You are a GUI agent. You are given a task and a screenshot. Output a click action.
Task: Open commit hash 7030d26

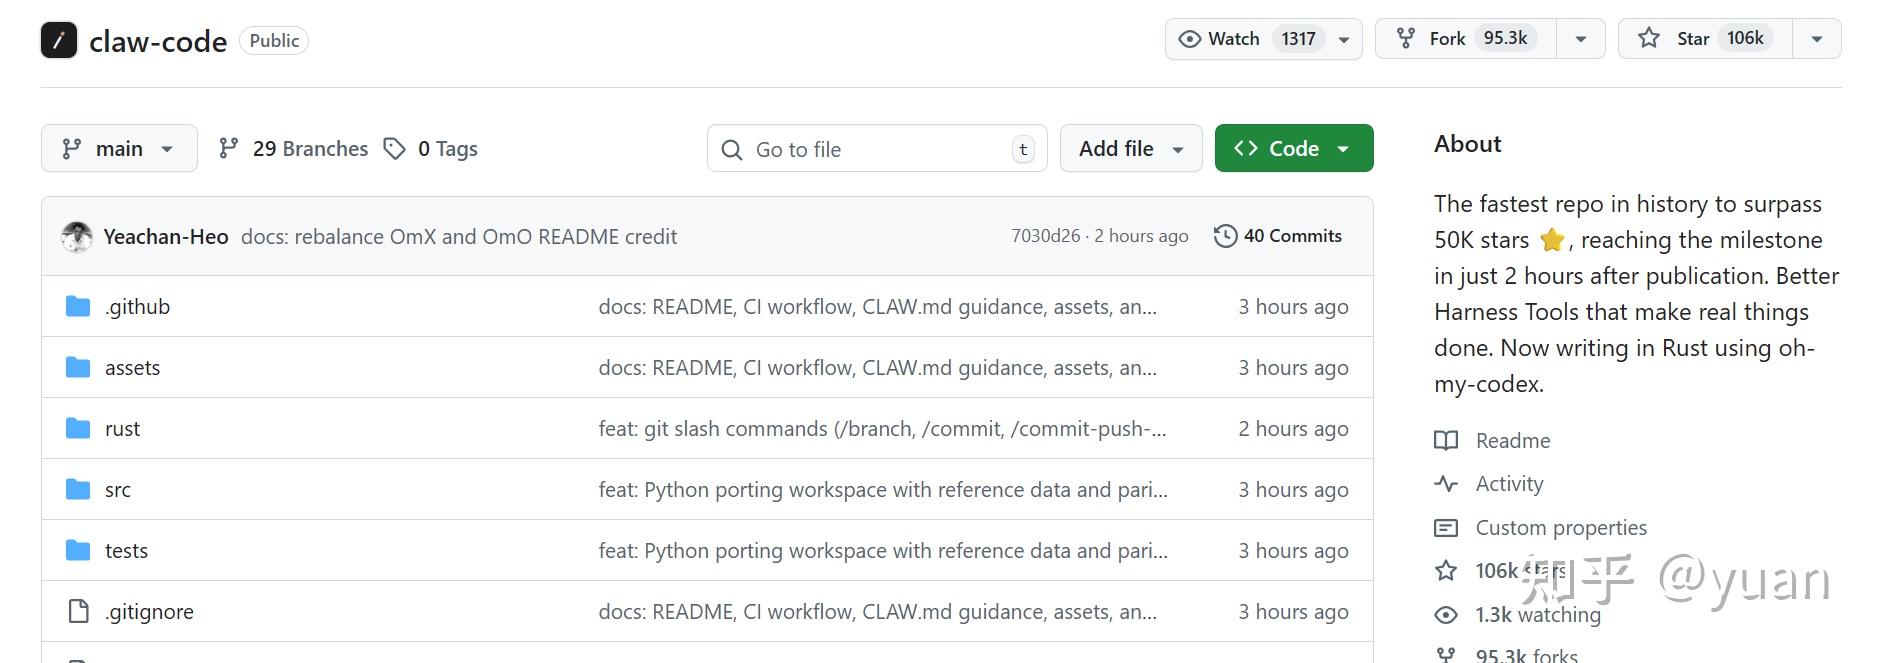click(1046, 236)
